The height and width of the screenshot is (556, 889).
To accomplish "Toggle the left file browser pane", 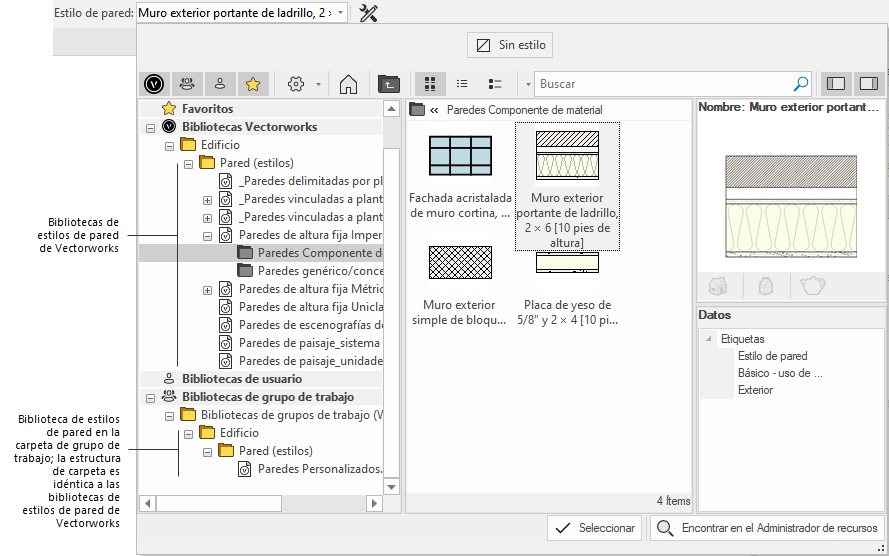I will point(836,84).
